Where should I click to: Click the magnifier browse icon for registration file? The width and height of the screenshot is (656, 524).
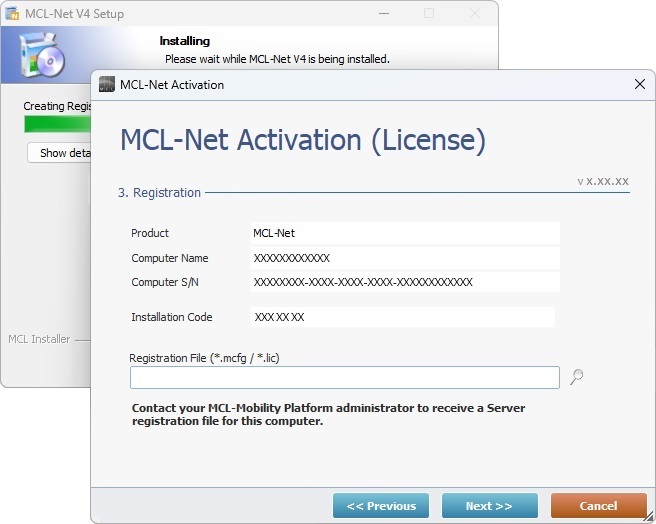point(577,377)
